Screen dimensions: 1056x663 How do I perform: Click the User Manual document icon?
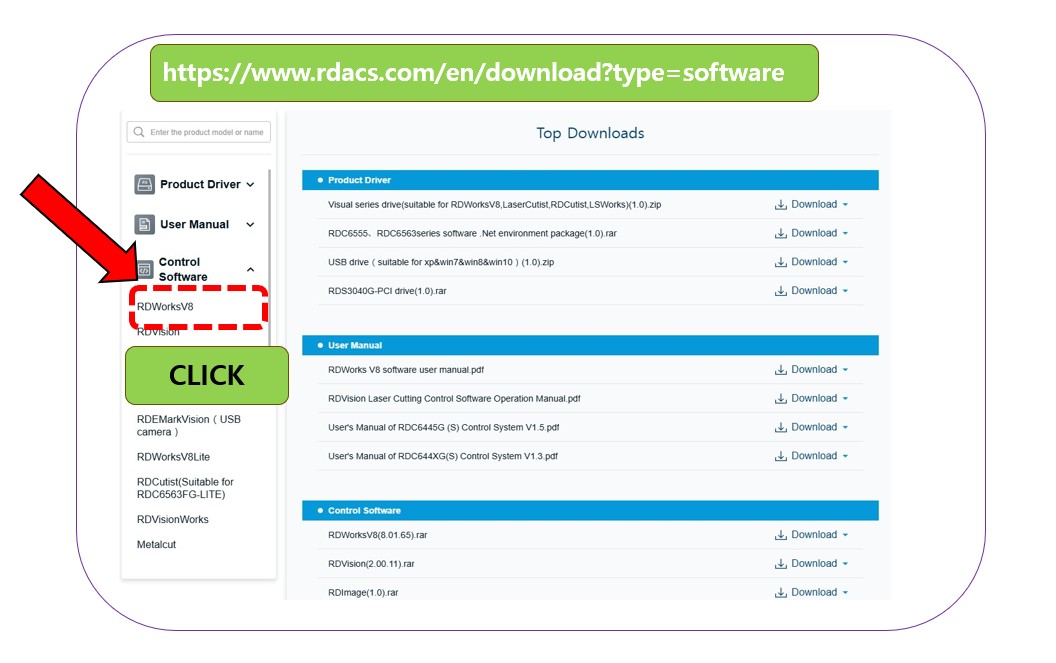(145, 225)
